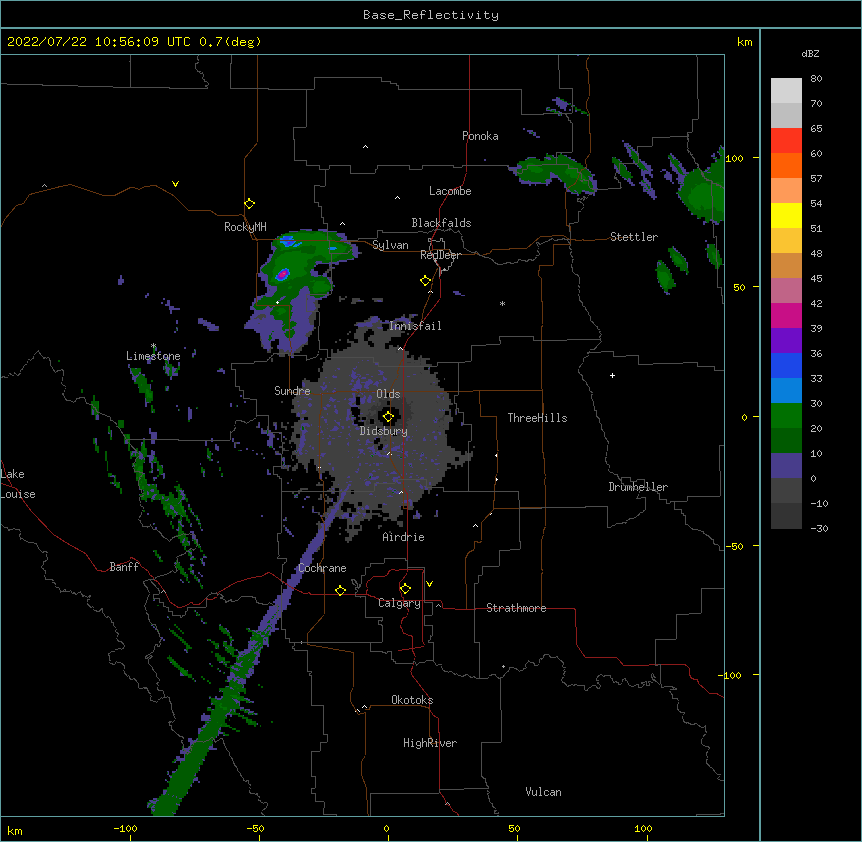The height and width of the screenshot is (842, 862).
Task: Click the horizontal axis -100 km tick label
Action: tap(125, 828)
